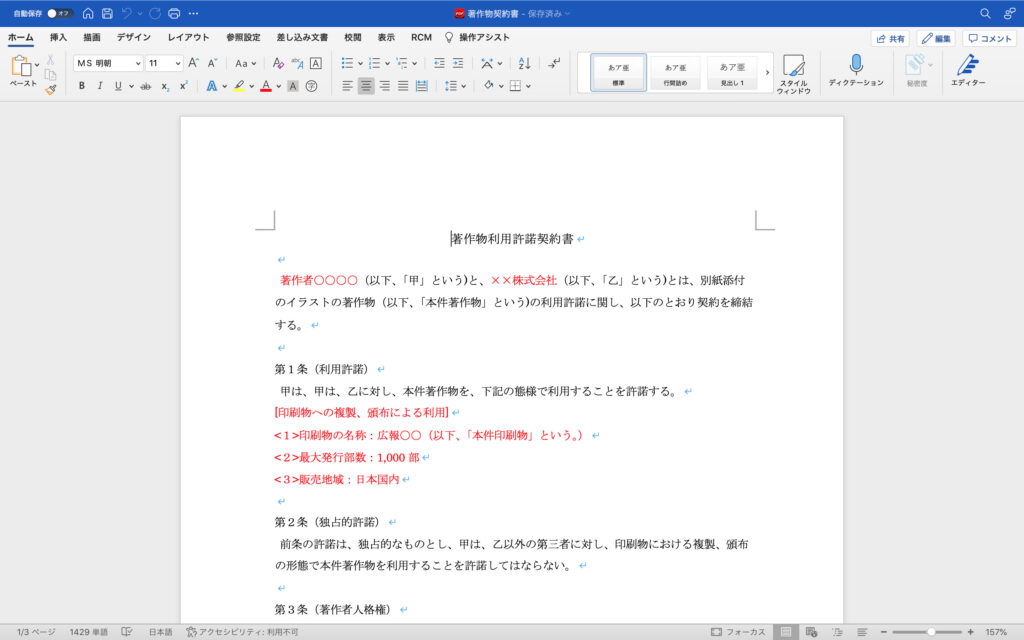This screenshot has height=640, width=1024.
Task: Click the Search magnifier icon
Action: [985, 13]
